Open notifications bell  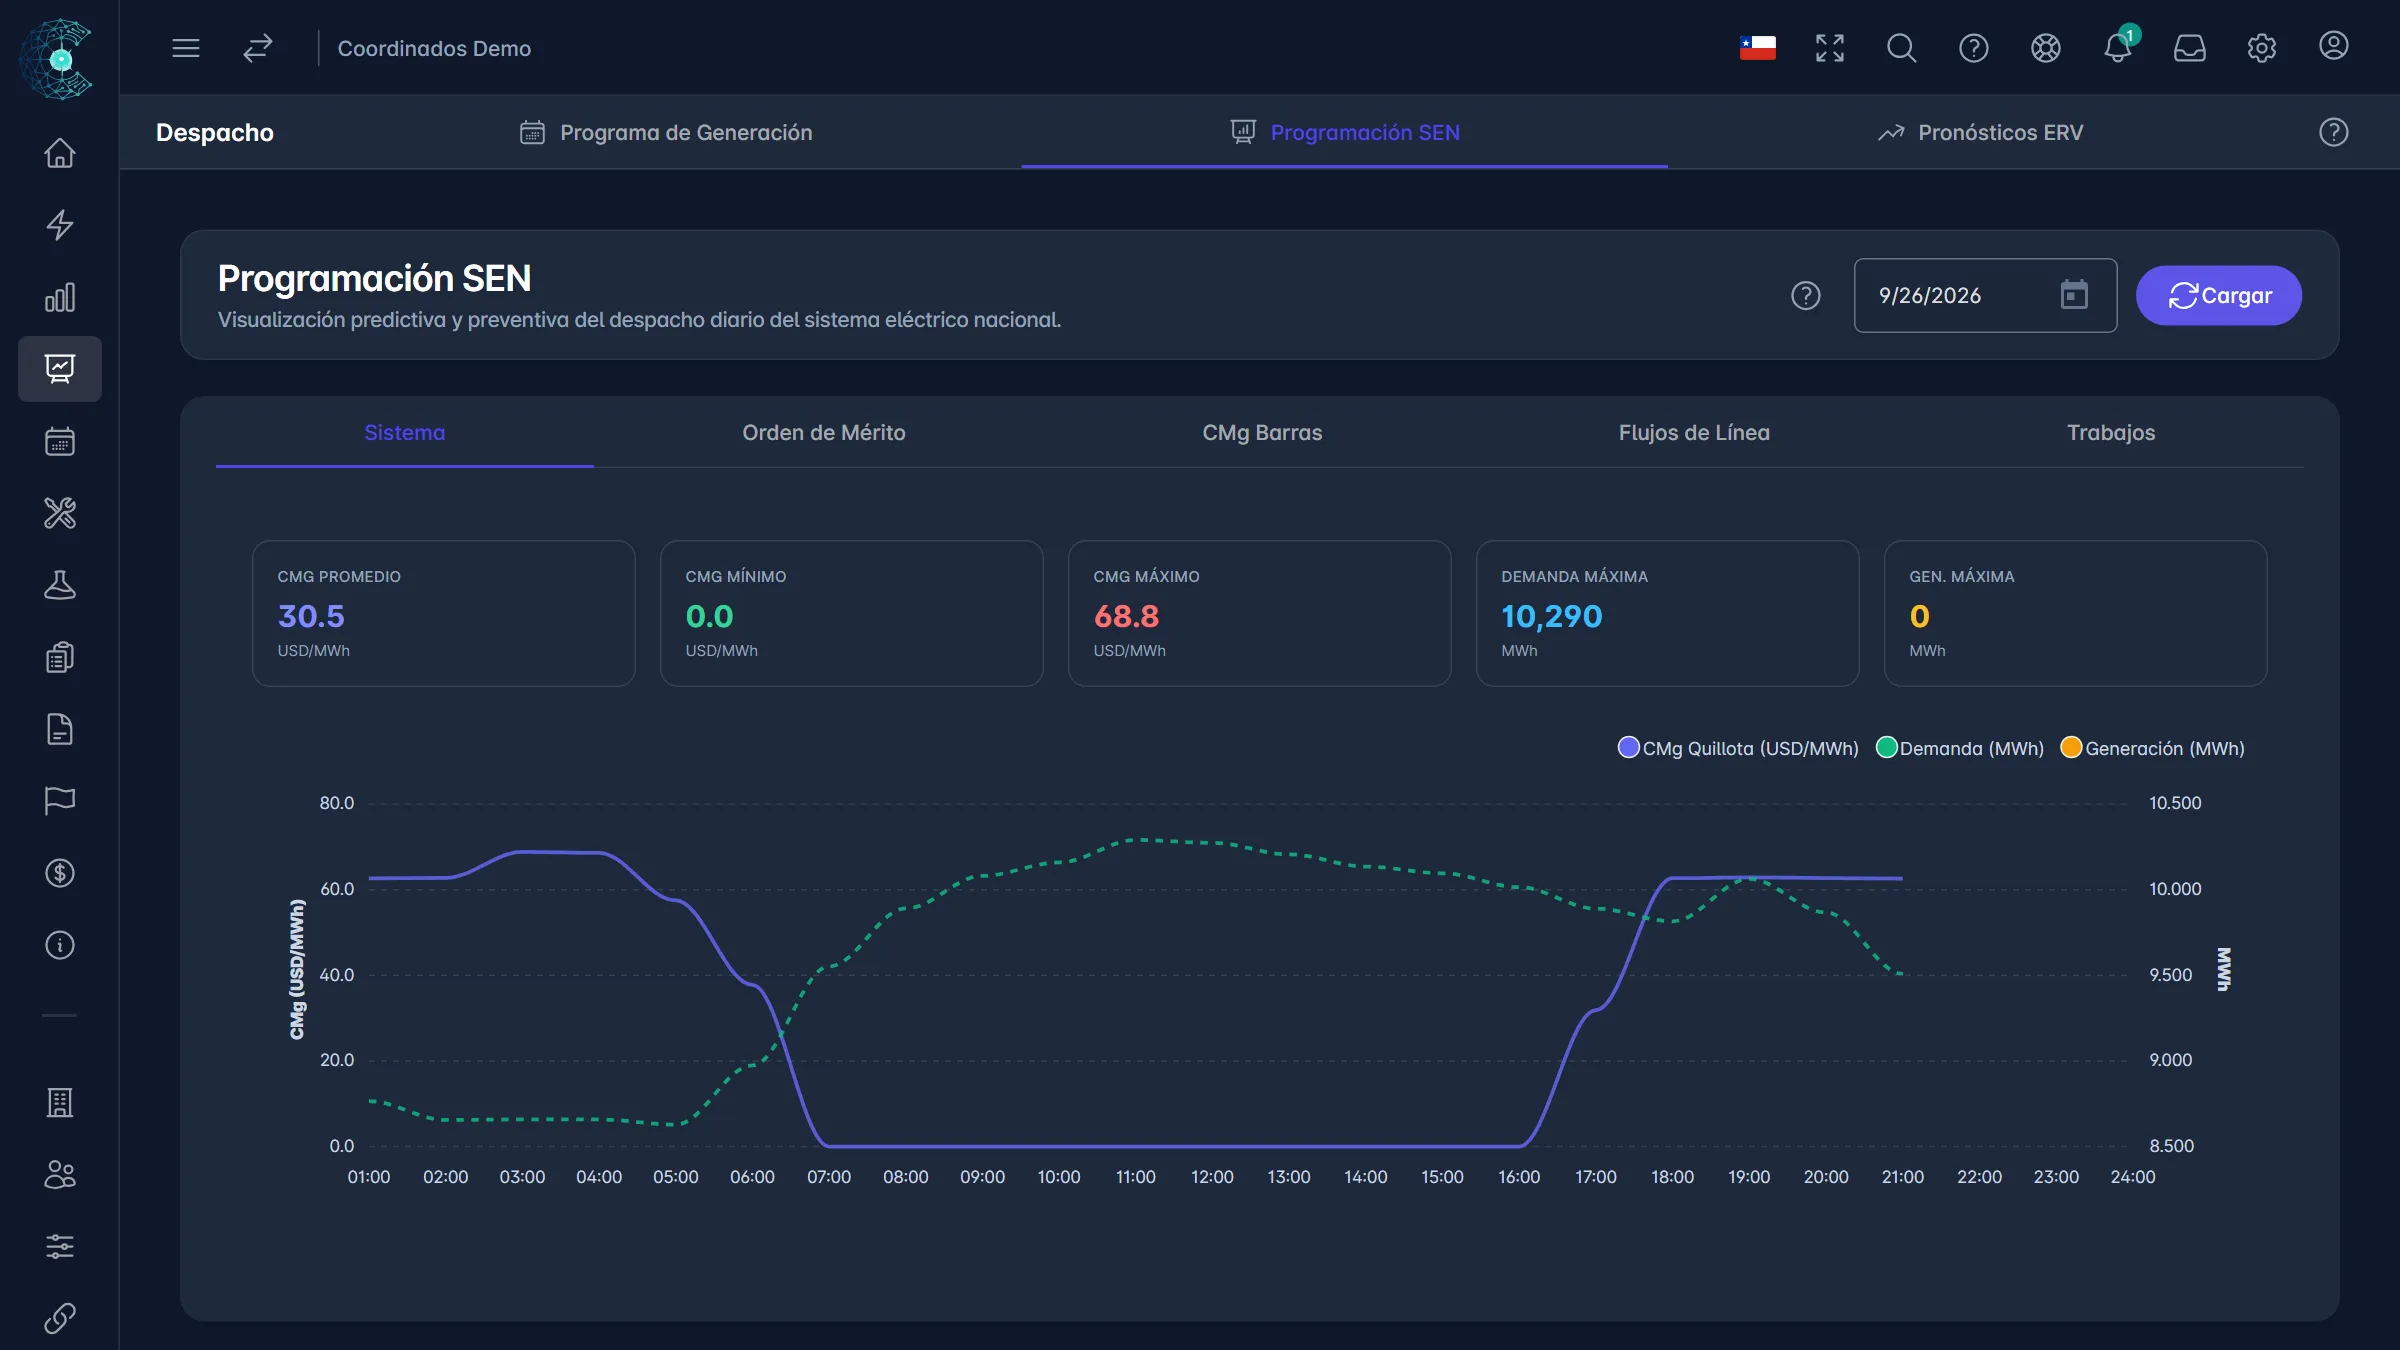[2118, 48]
